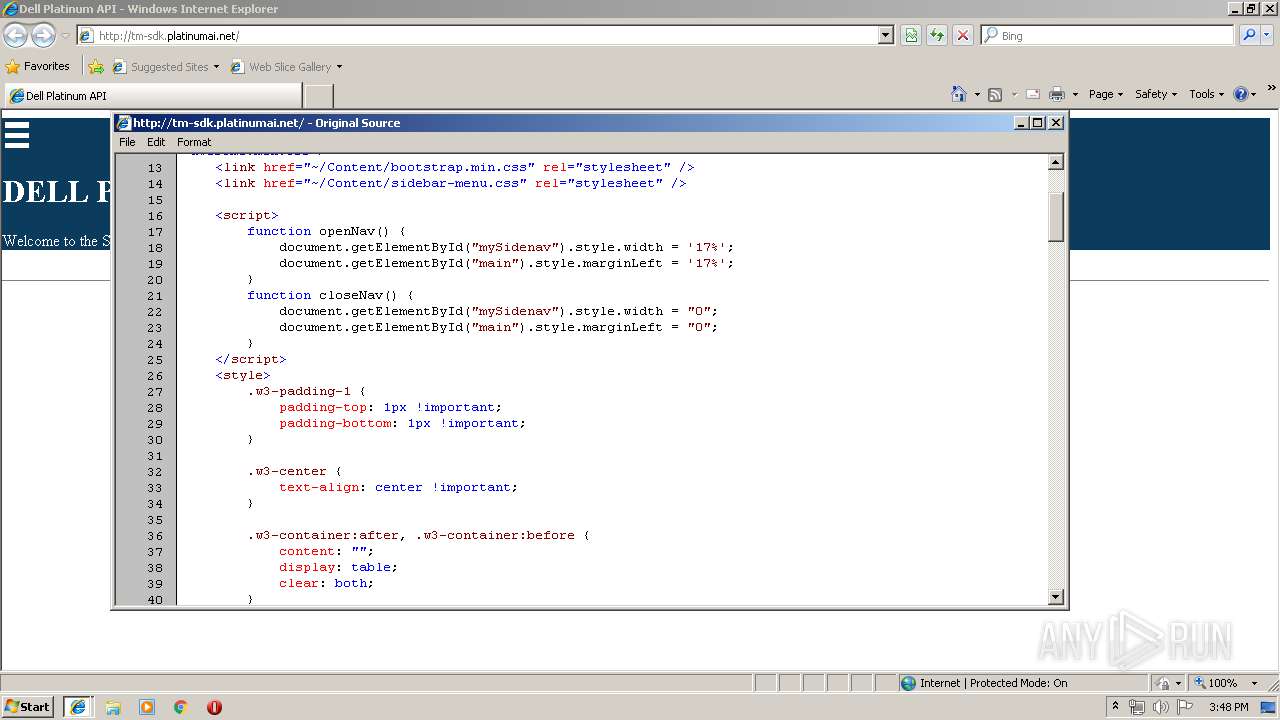Click the security zone lock icon in status bar
The image size is (1280, 720).
point(1163,683)
